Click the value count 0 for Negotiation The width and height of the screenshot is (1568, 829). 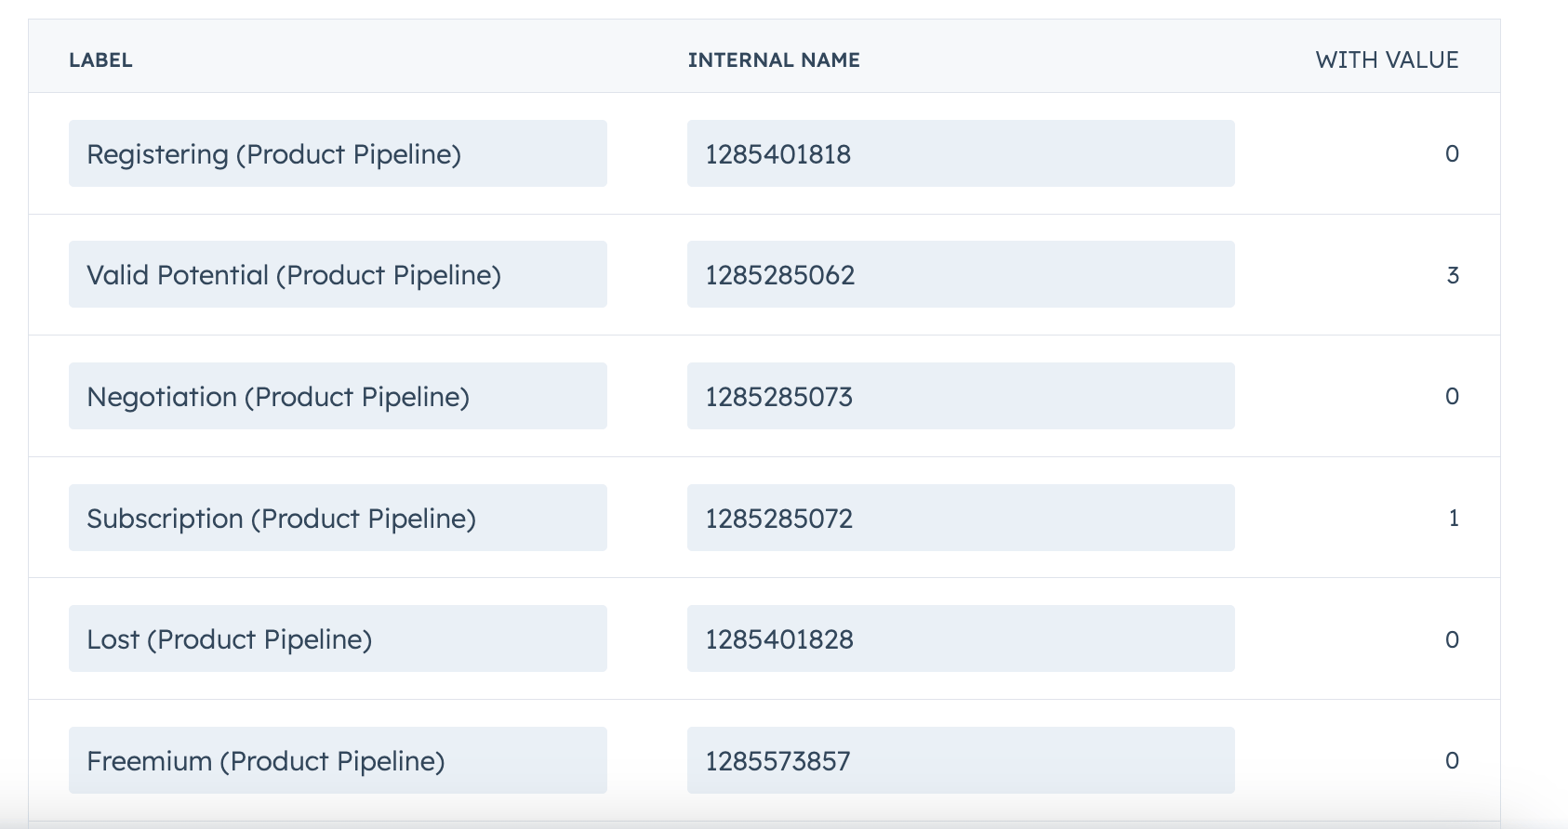[1452, 397]
